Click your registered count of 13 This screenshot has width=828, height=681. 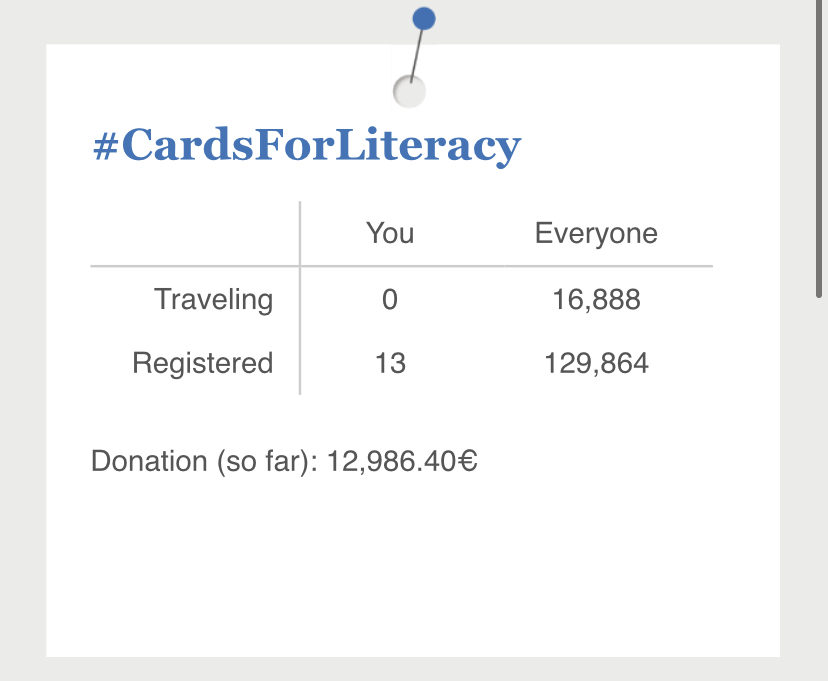click(390, 362)
